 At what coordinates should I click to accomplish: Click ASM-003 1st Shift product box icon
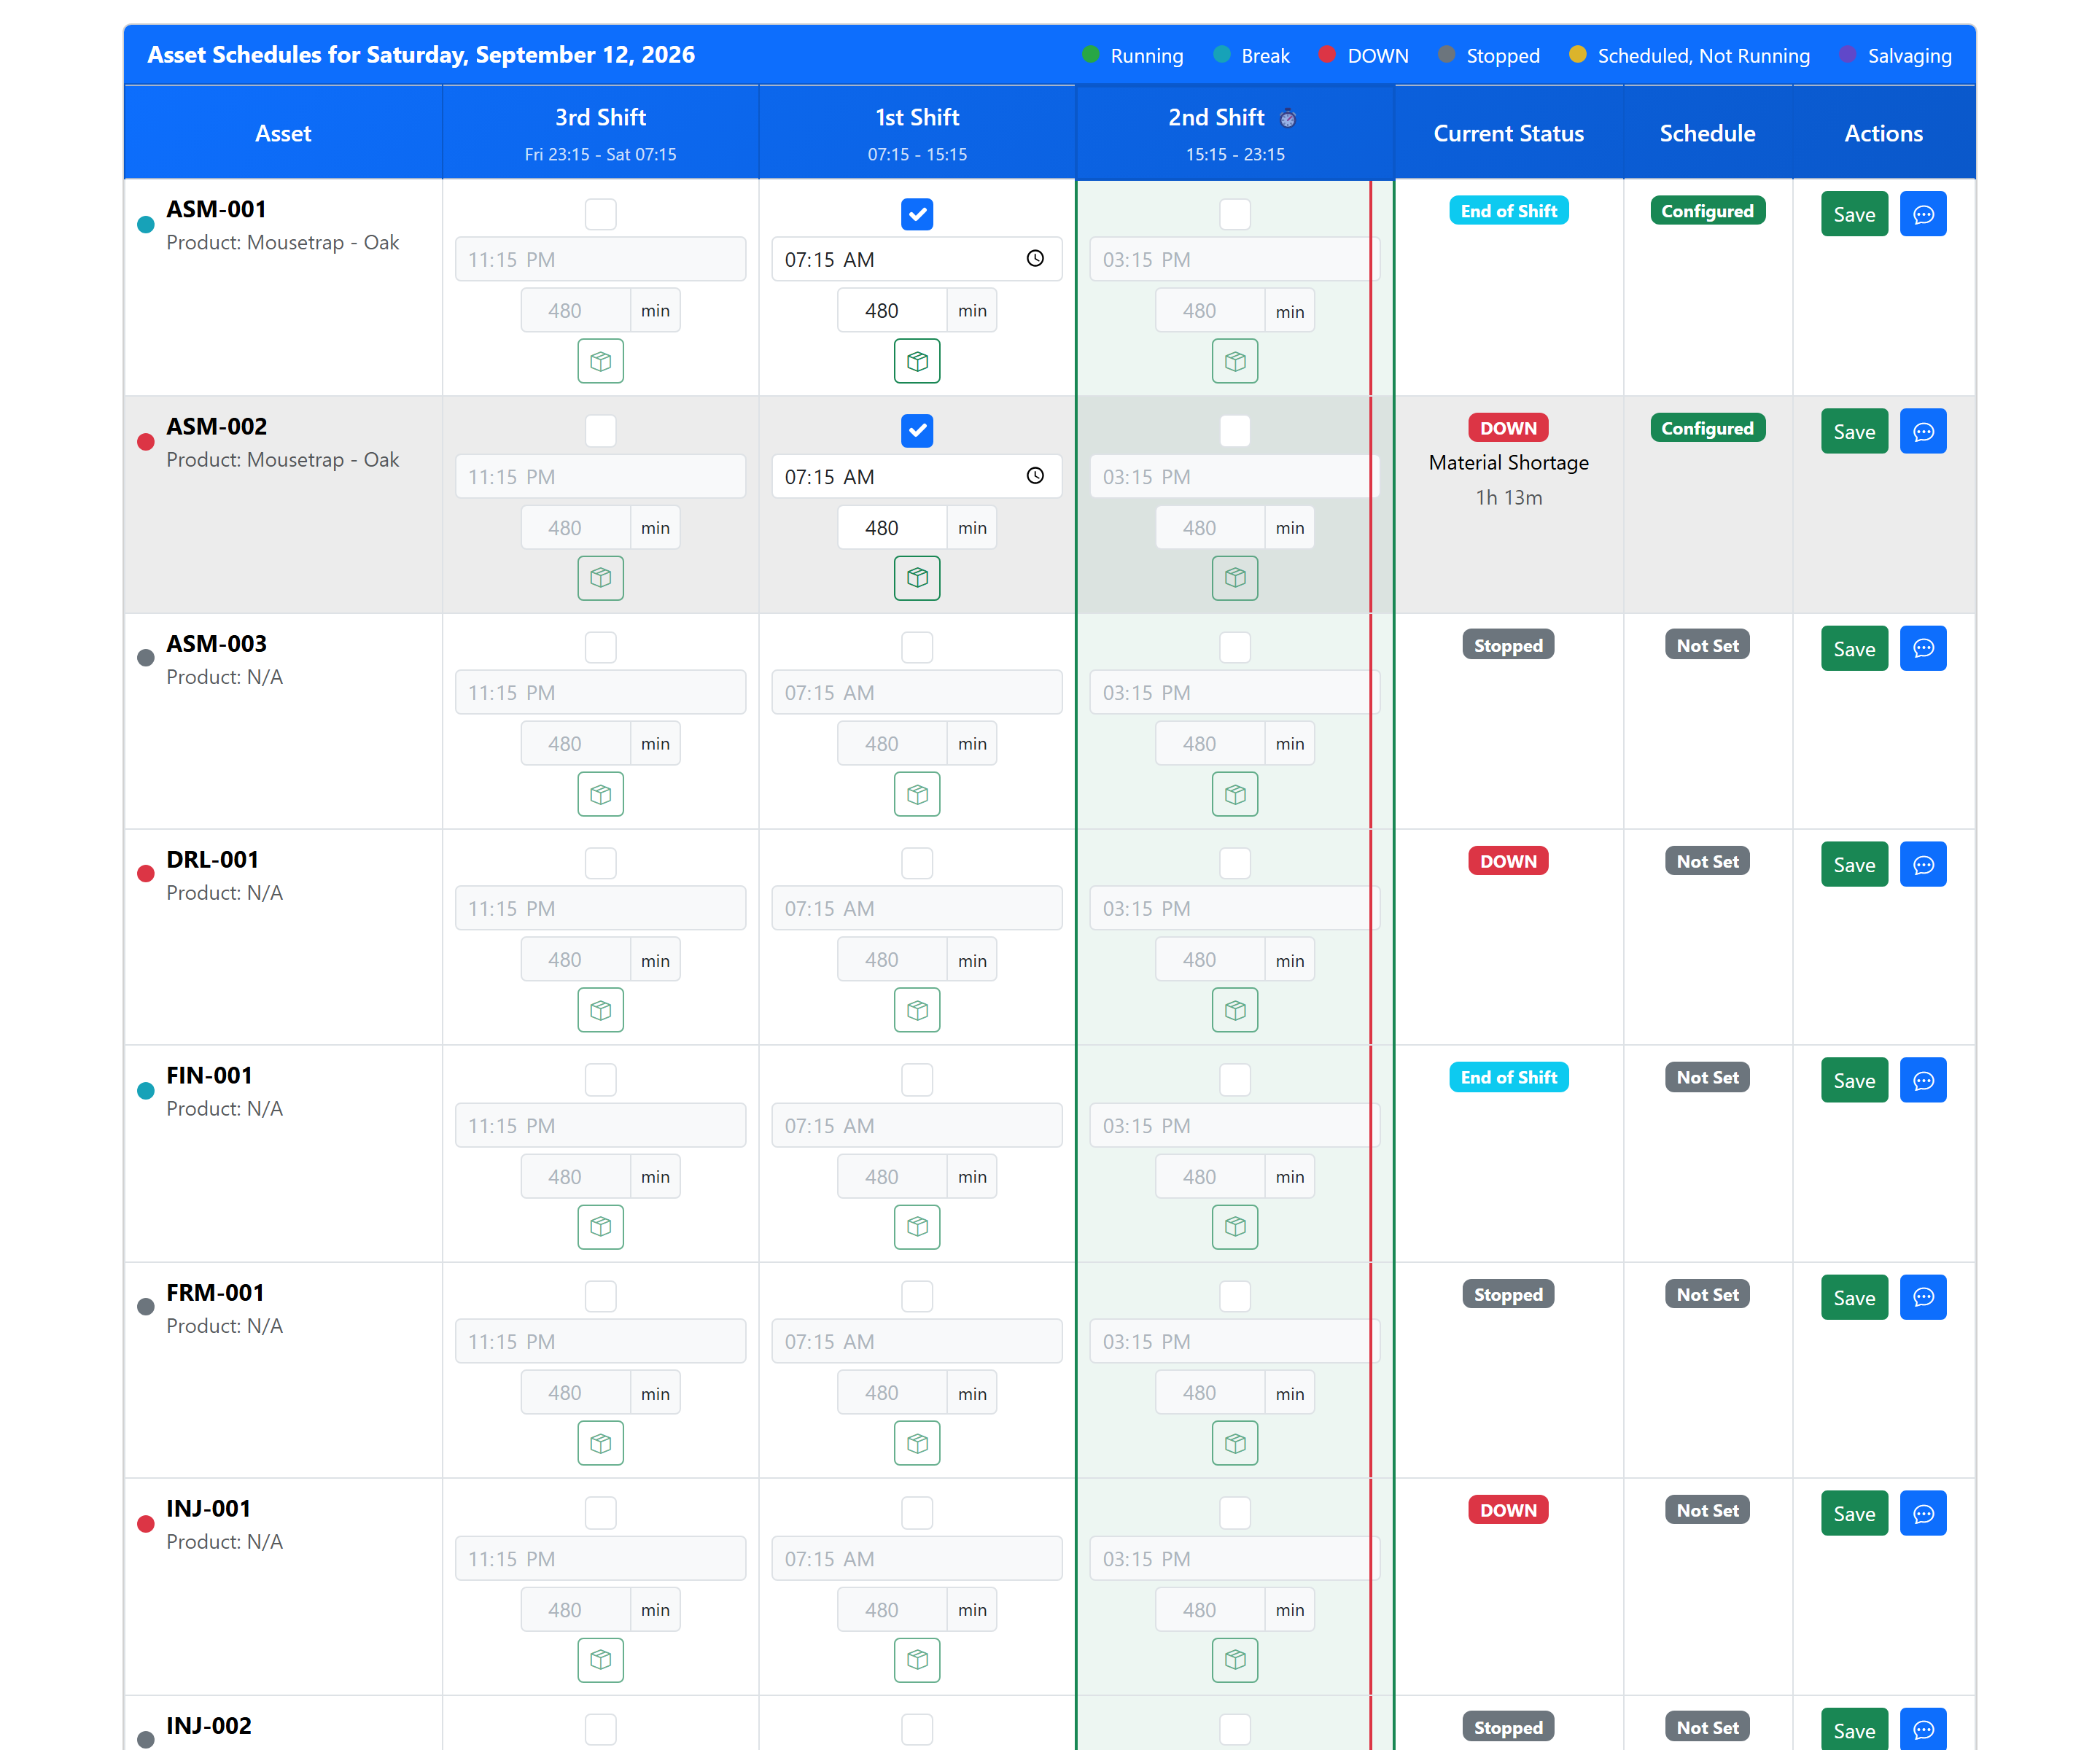(917, 794)
